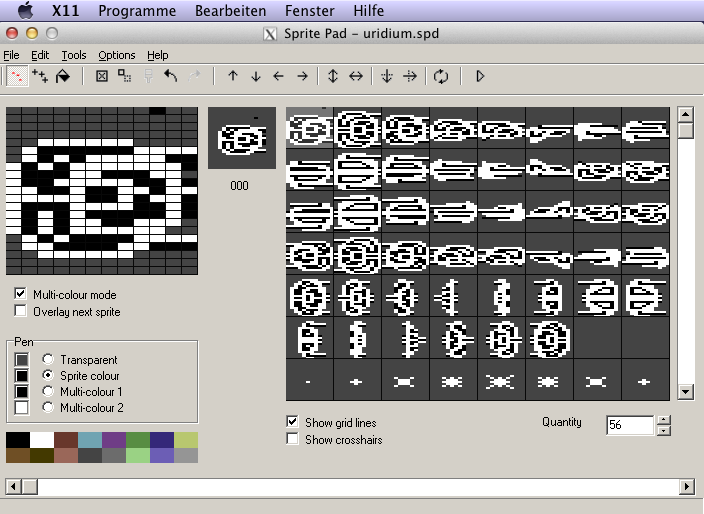Click the Quantity field showing 56
Viewport: 704px width, 514px height.
630,425
